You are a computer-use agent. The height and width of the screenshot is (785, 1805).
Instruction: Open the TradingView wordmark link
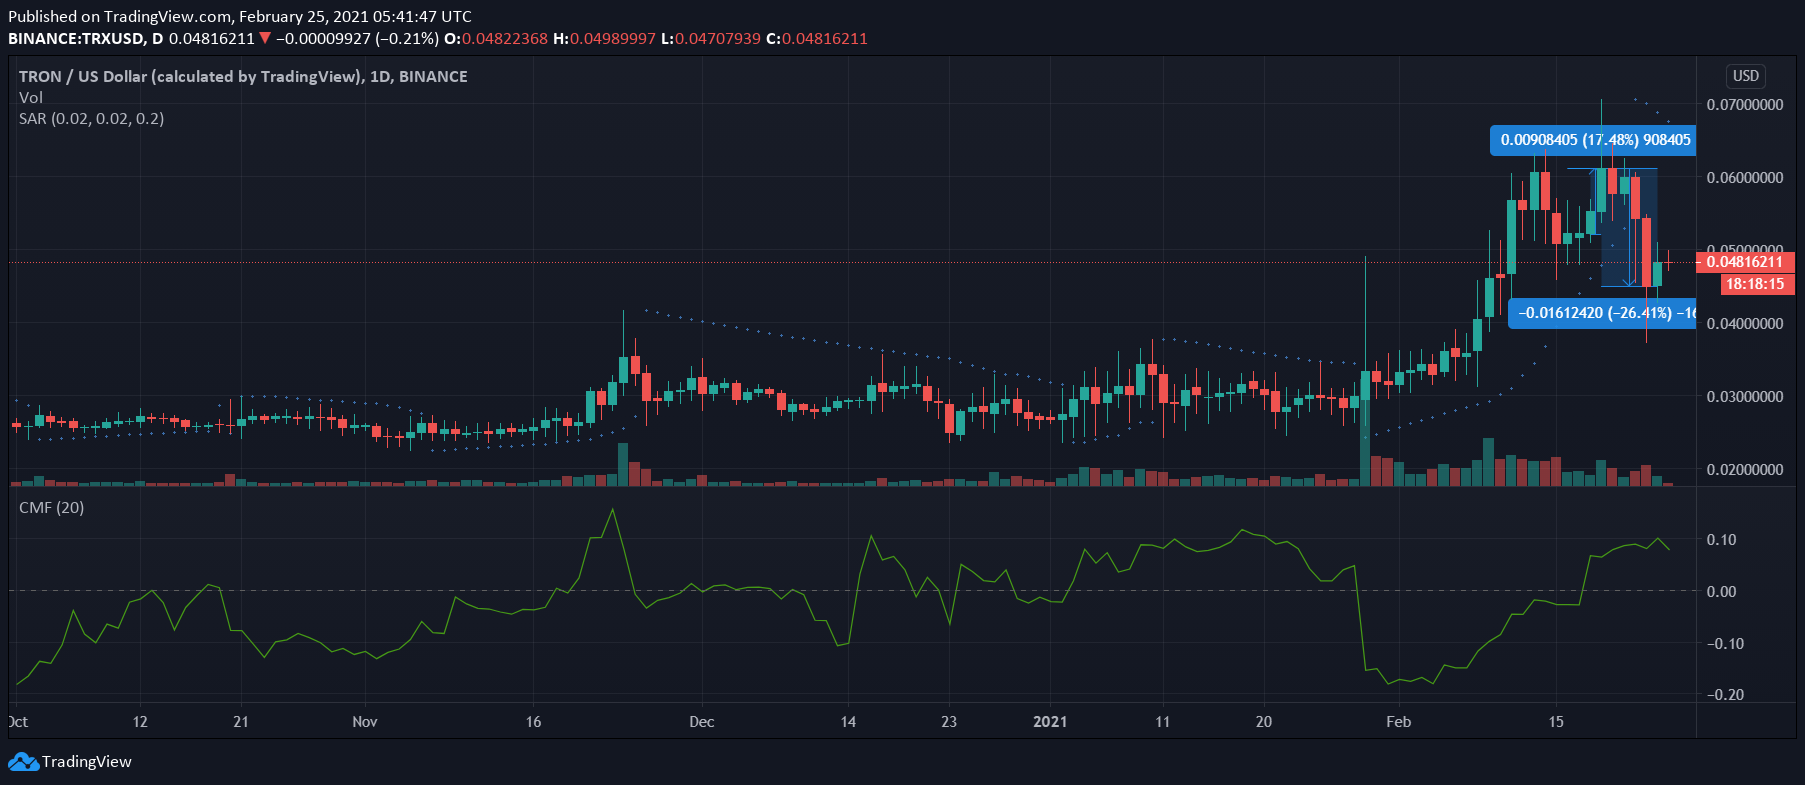(x=87, y=762)
